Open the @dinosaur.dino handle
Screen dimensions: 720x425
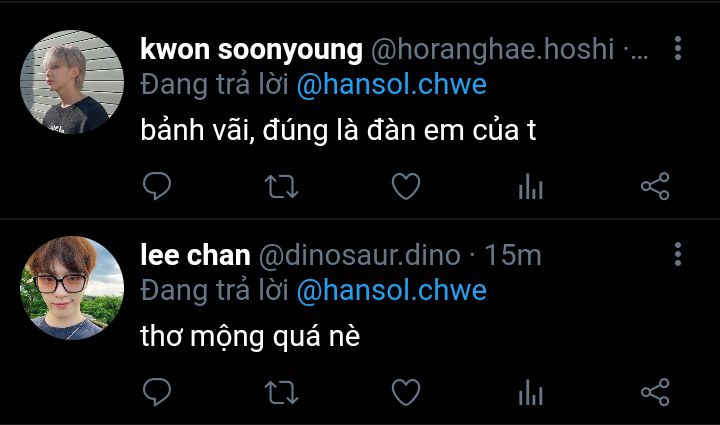pos(360,256)
